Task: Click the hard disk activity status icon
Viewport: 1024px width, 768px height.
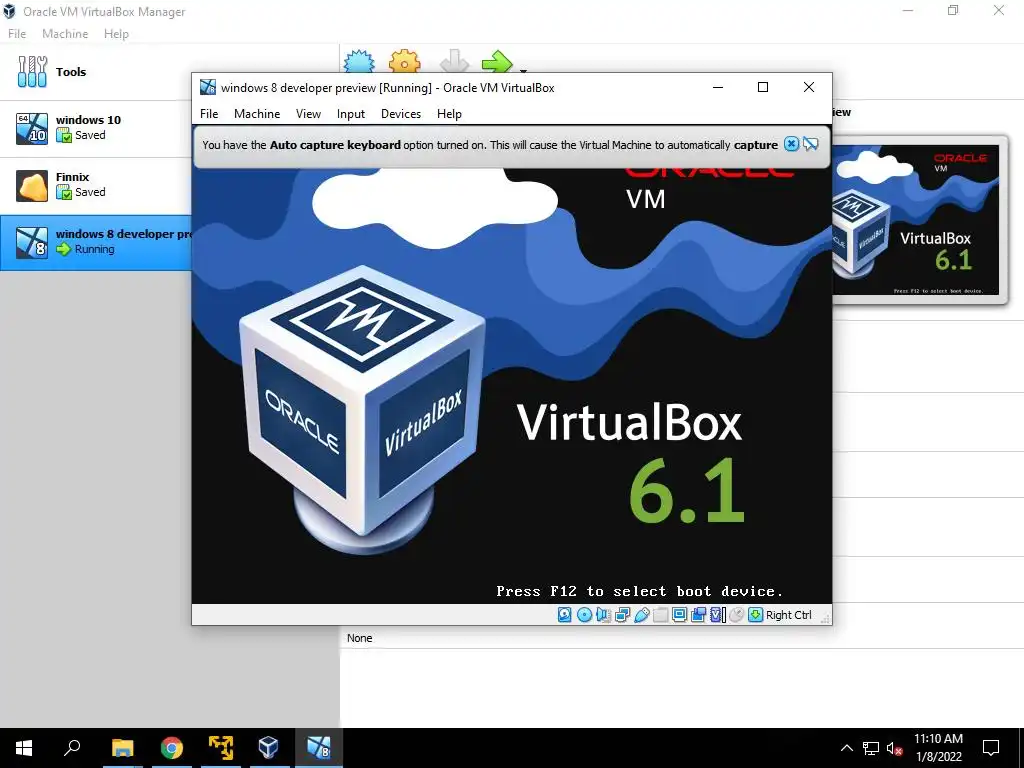Action: point(565,615)
